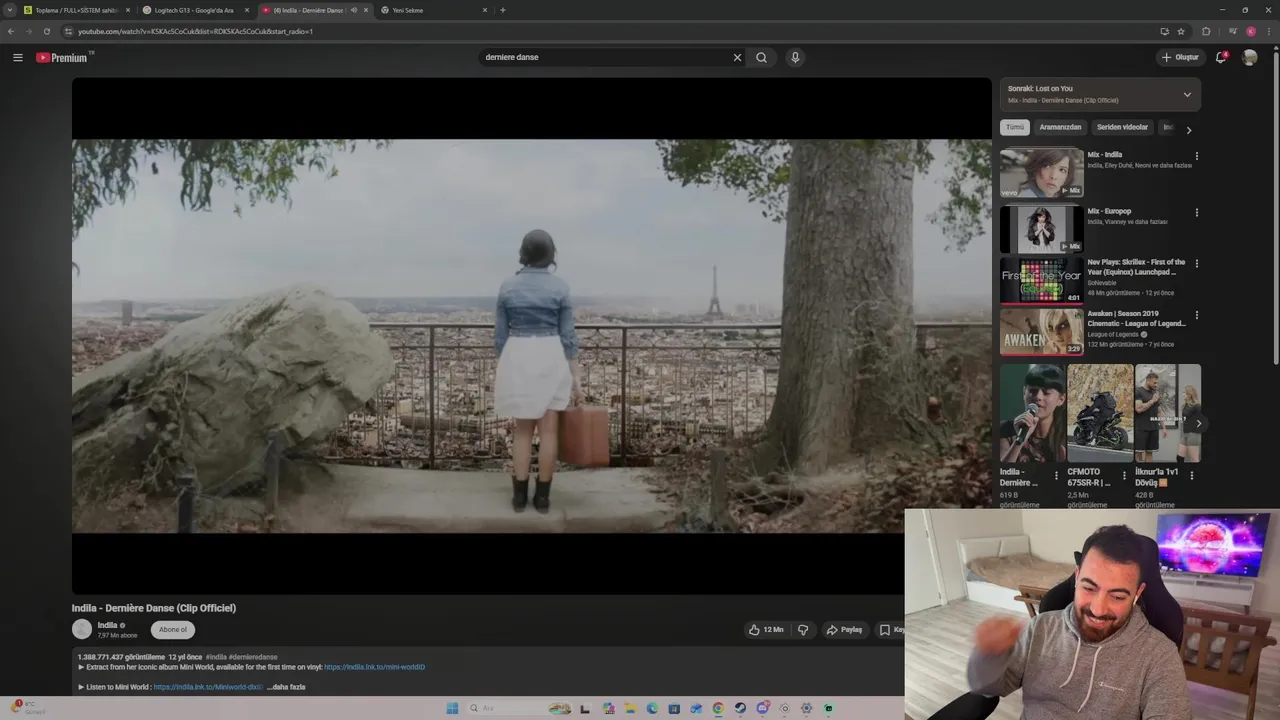Open the Indila channel name link
1280x720 pixels.
[107, 625]
